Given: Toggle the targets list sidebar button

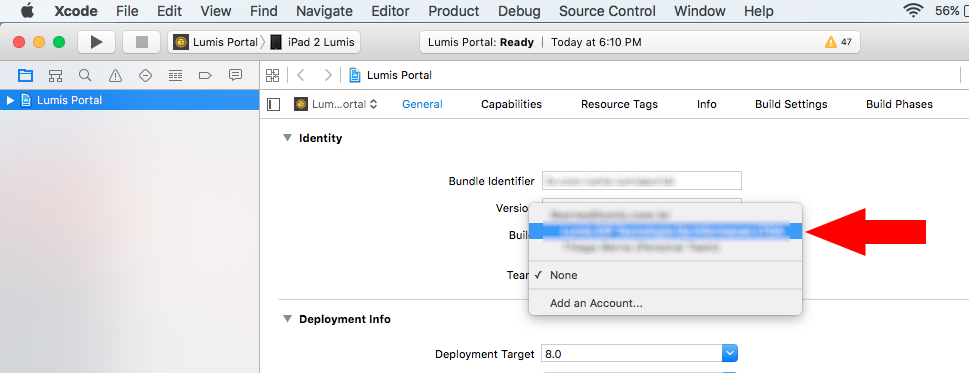Looking at the screenshot, I should click(x=274, y=104).
